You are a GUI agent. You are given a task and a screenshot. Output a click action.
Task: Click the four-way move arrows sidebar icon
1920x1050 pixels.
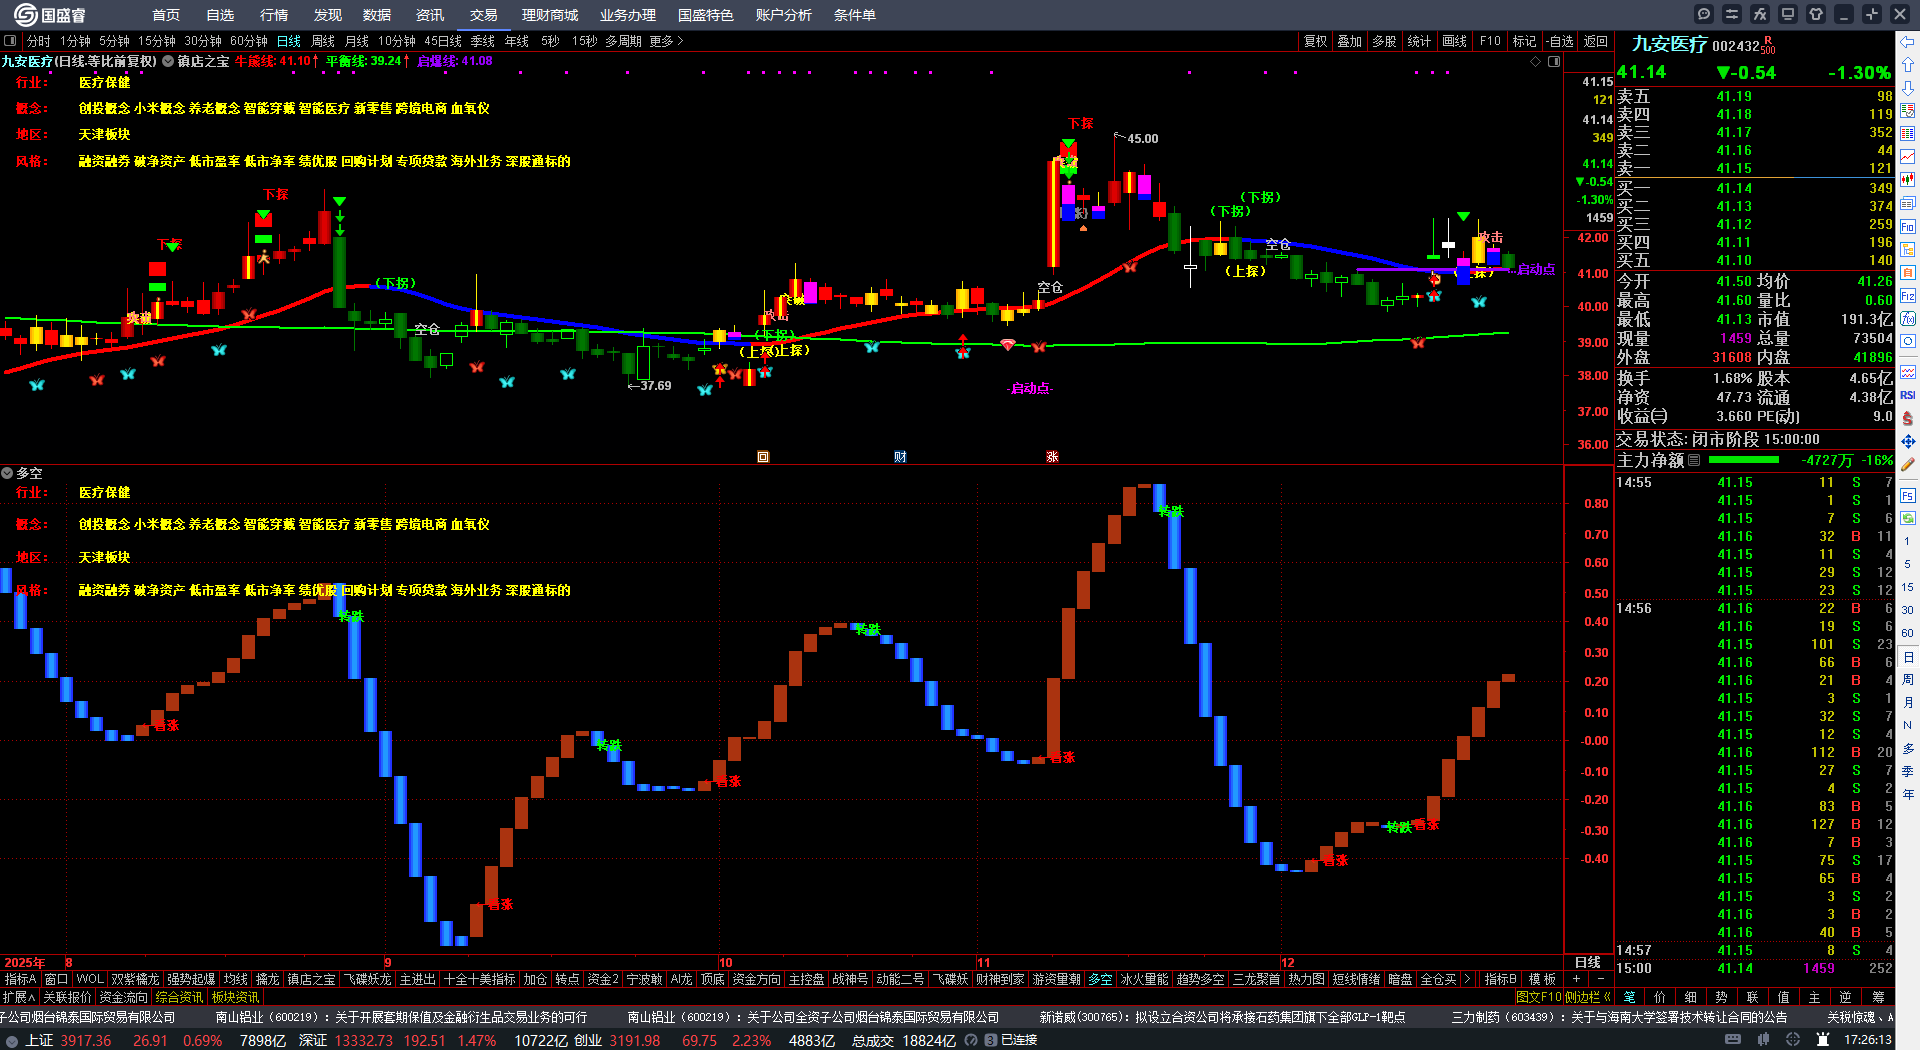(1908, 441)
